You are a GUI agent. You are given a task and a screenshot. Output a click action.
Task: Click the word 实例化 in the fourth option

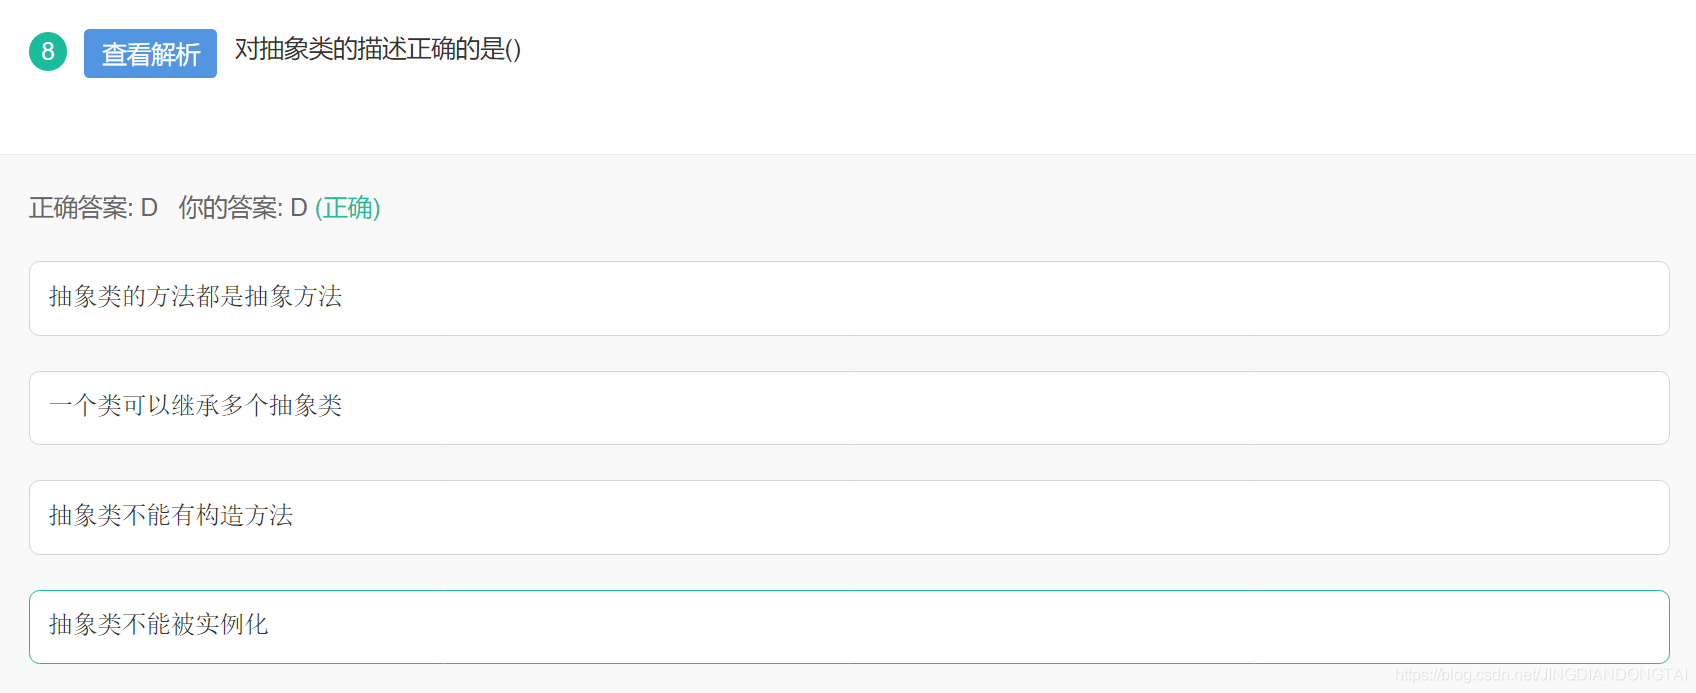pos(232,624)
